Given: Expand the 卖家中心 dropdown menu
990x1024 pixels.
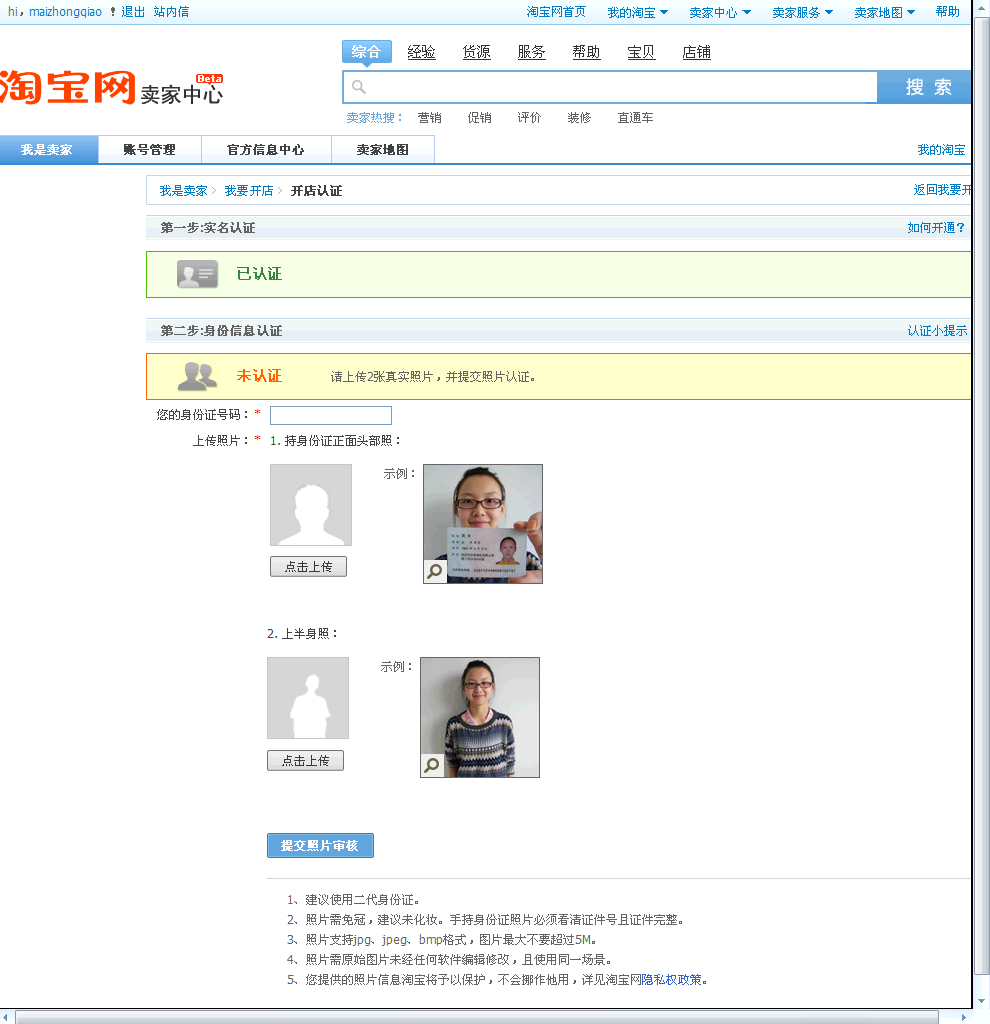Looking at the screenshot, I should [x=720, y=12].
